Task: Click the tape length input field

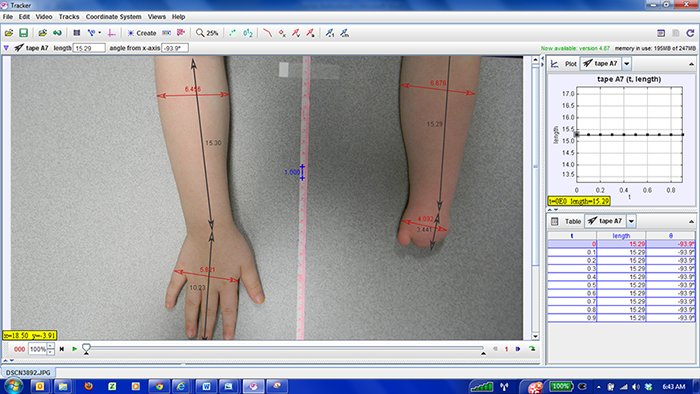Action: click(89, 48)
